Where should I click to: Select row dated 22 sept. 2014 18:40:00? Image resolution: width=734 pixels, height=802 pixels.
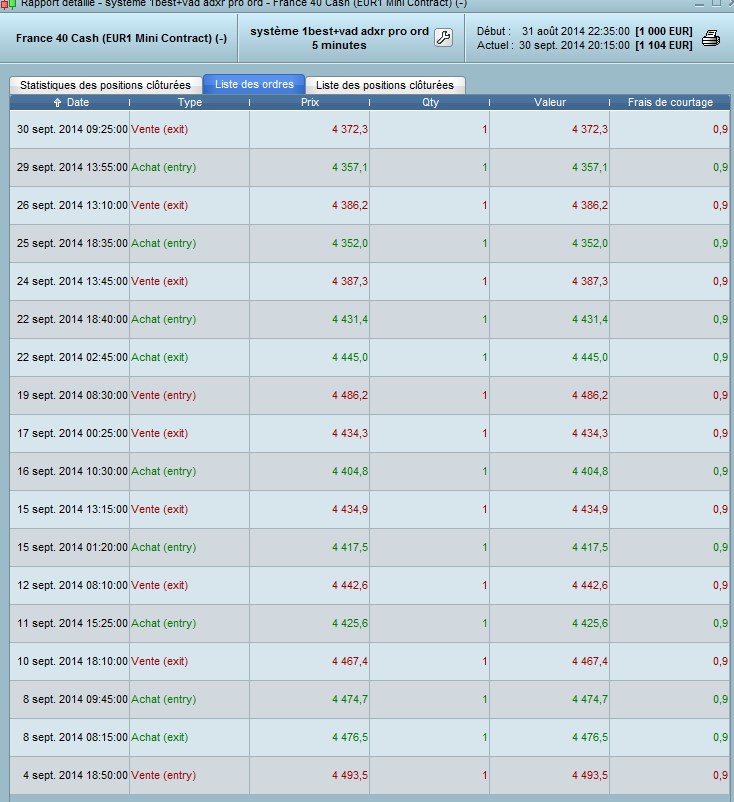369,320
